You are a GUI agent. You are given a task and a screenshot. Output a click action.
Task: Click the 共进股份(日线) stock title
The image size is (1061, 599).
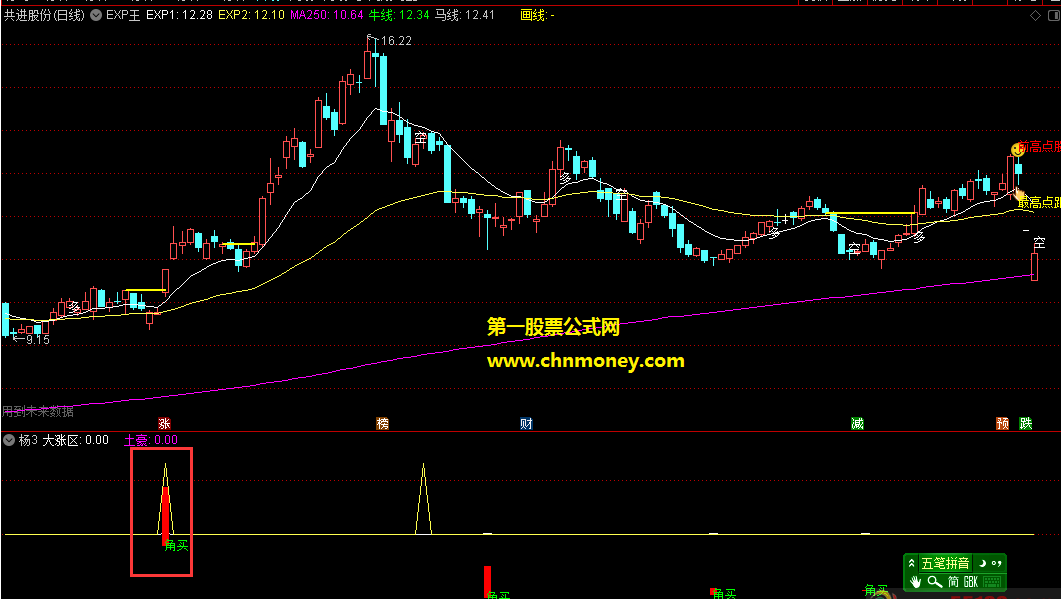(45, 15)
